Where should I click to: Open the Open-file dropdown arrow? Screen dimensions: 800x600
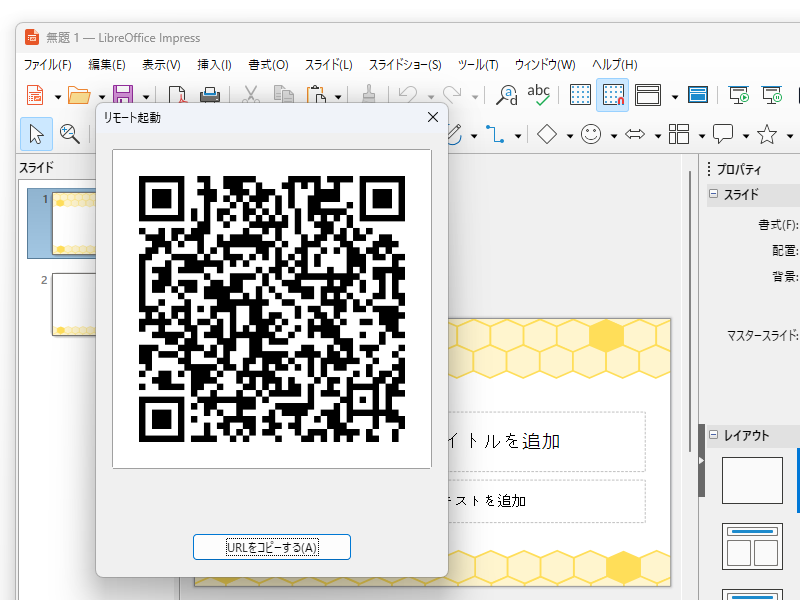102,97
